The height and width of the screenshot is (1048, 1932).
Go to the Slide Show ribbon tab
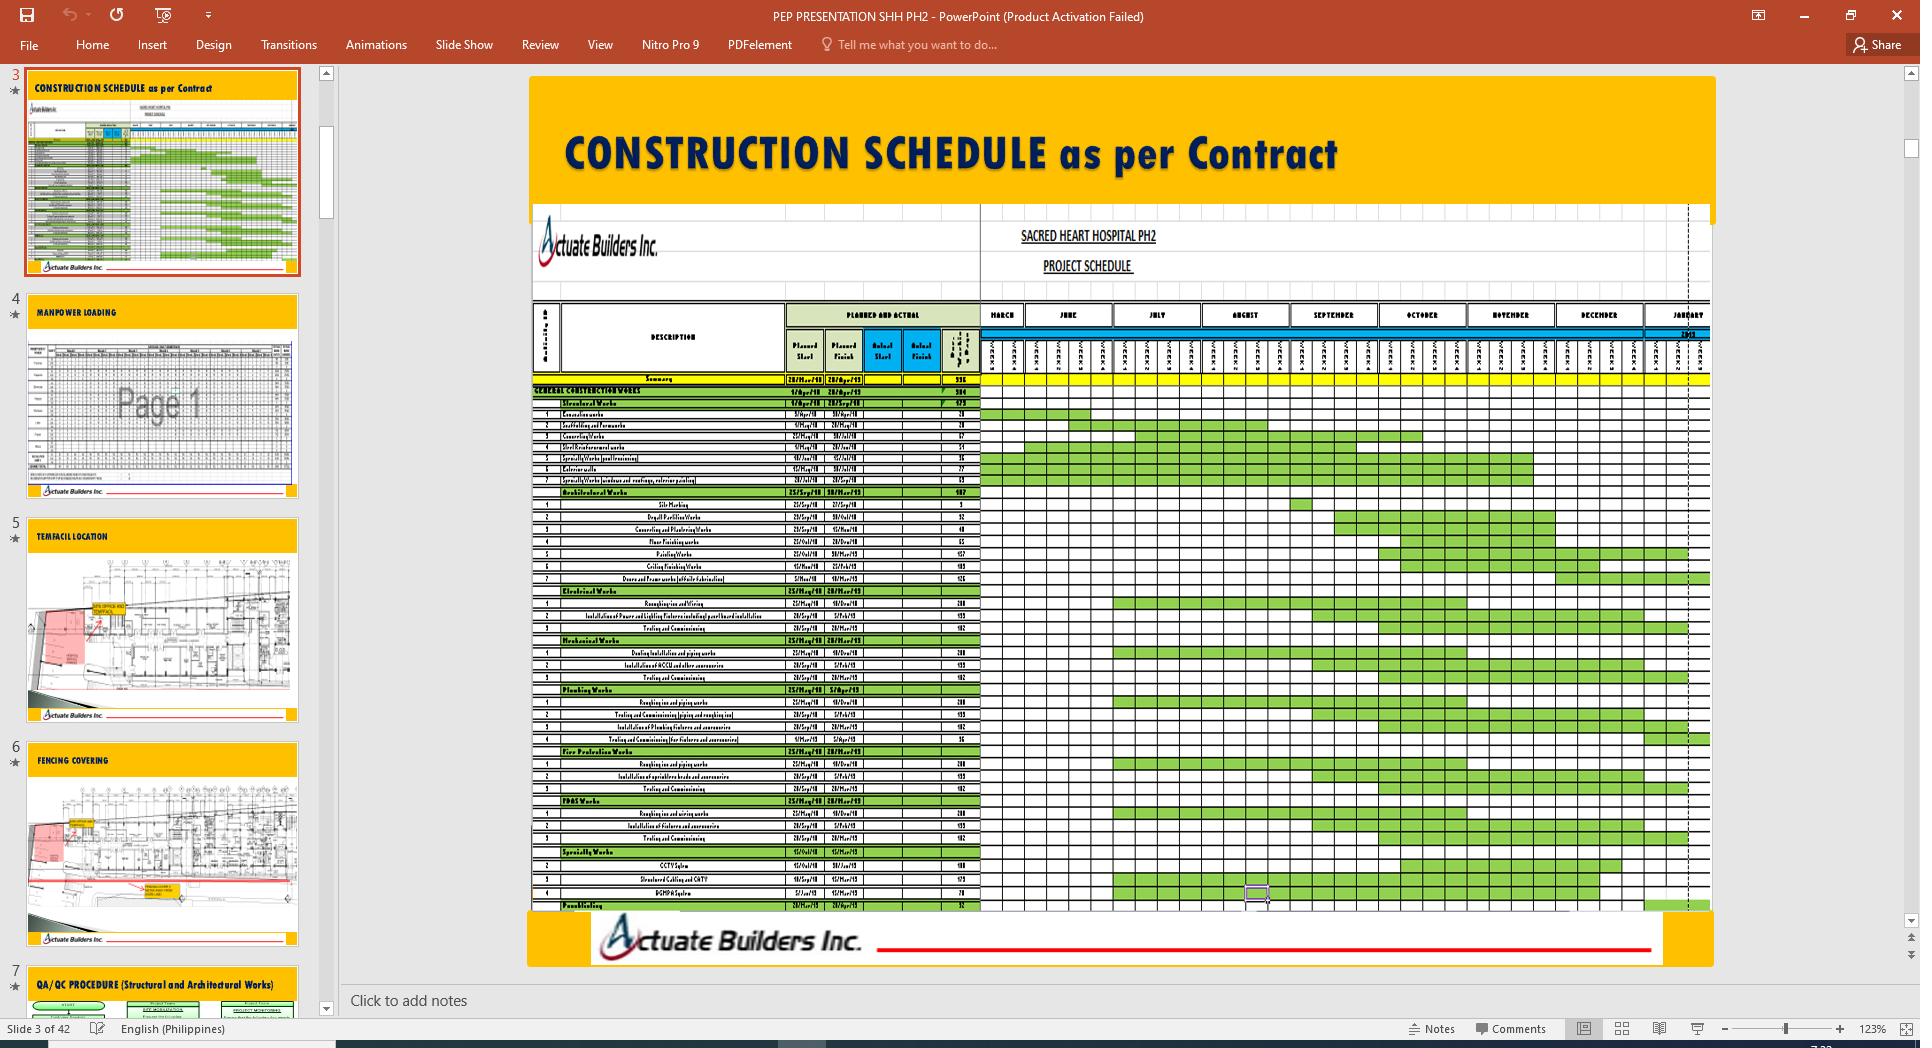point(464,45)
